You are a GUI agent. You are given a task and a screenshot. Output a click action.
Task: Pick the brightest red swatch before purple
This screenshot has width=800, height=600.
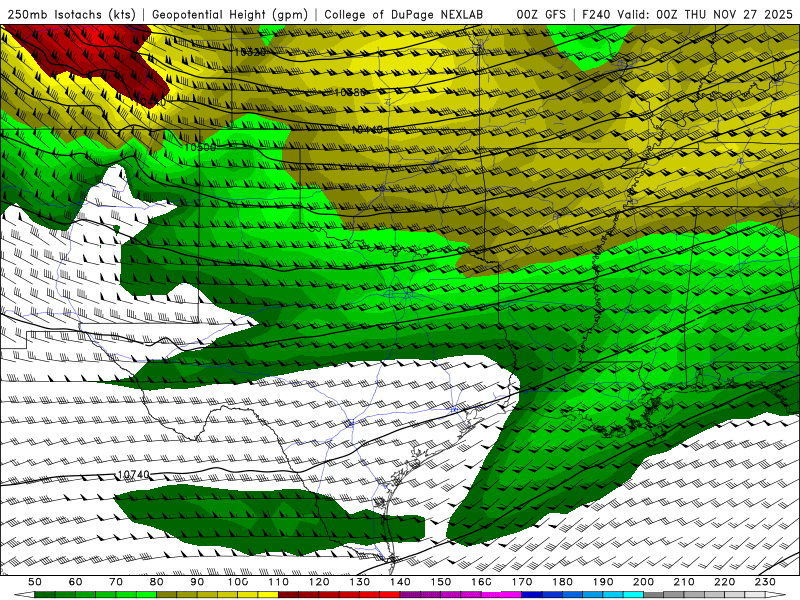pyautogui.click(x=390, y=594)
